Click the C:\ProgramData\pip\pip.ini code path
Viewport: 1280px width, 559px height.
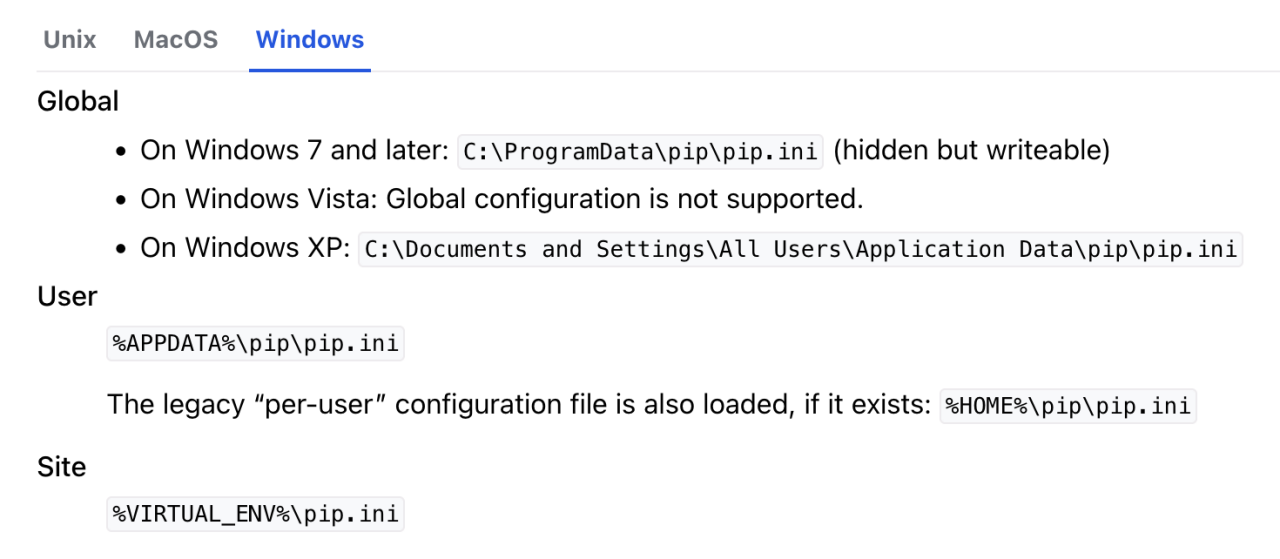click(x=640, y=152)
